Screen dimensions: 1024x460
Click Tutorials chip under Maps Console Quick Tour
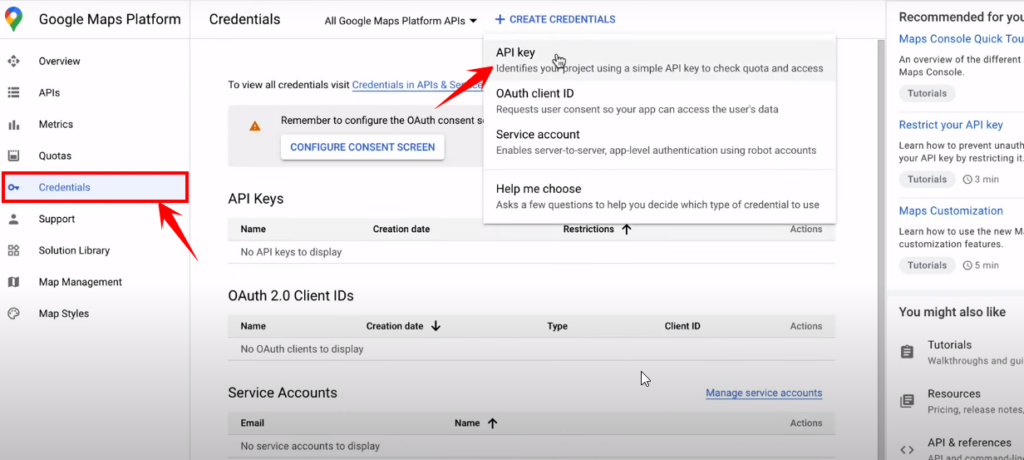[927, 93]
